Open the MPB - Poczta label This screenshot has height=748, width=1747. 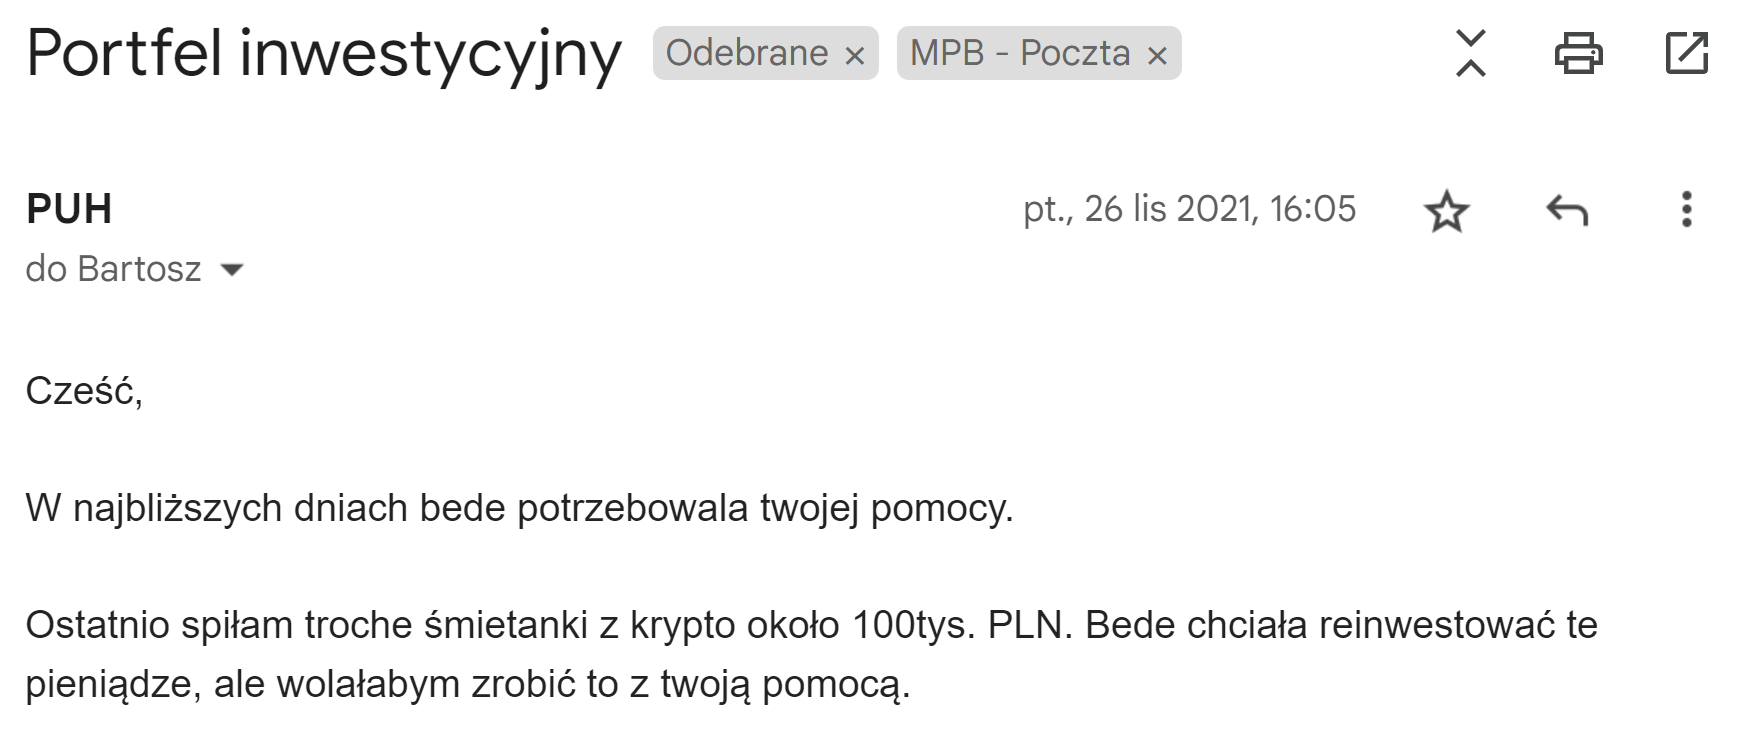coord(1020,53)
